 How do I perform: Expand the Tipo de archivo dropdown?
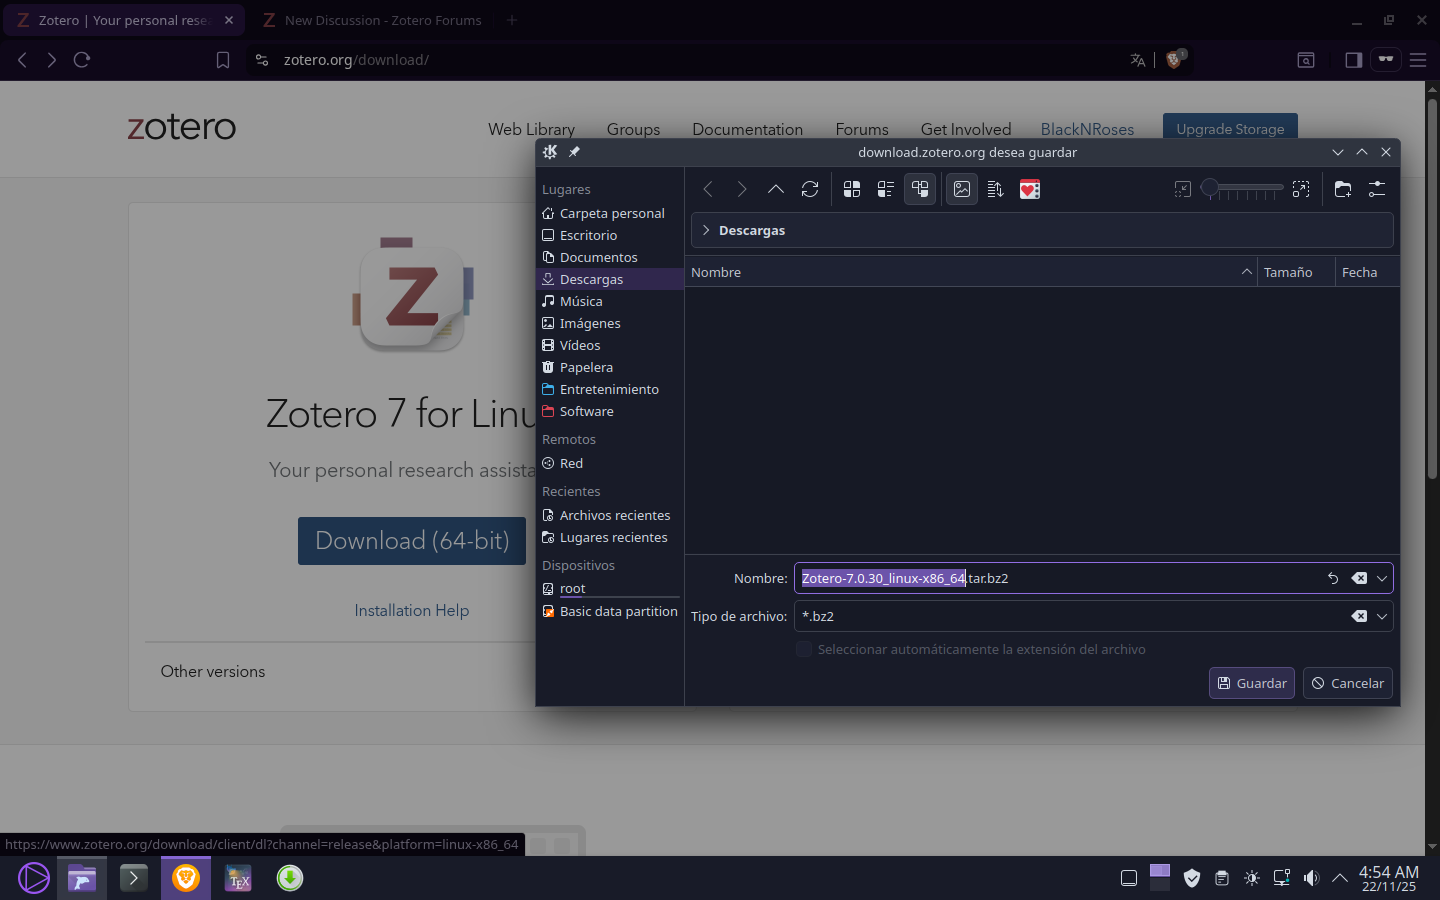(1382, 616)
